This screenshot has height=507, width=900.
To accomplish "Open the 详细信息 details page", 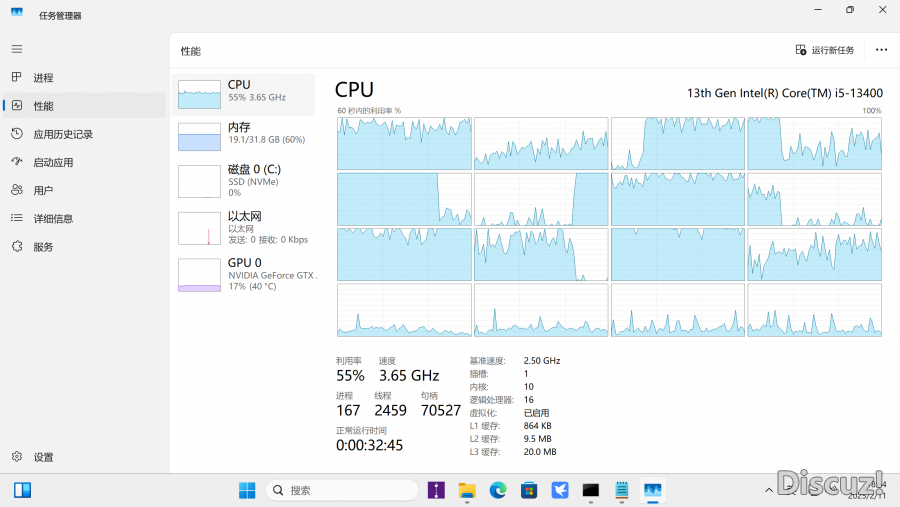I will click(x=52, y=218).
